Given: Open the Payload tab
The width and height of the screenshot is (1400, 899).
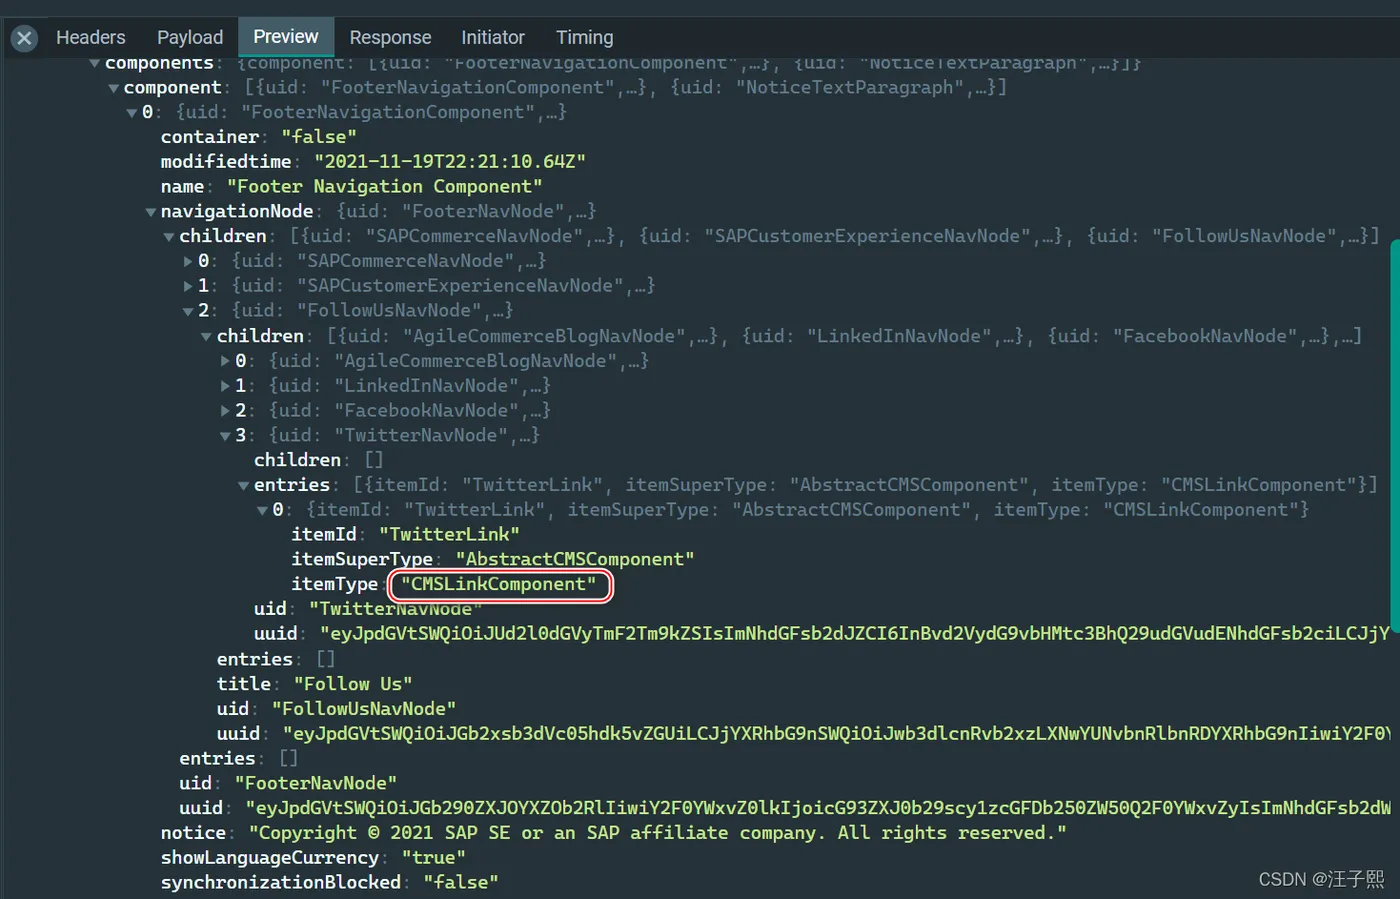Looking at the screenshot, I should [190, 37].
